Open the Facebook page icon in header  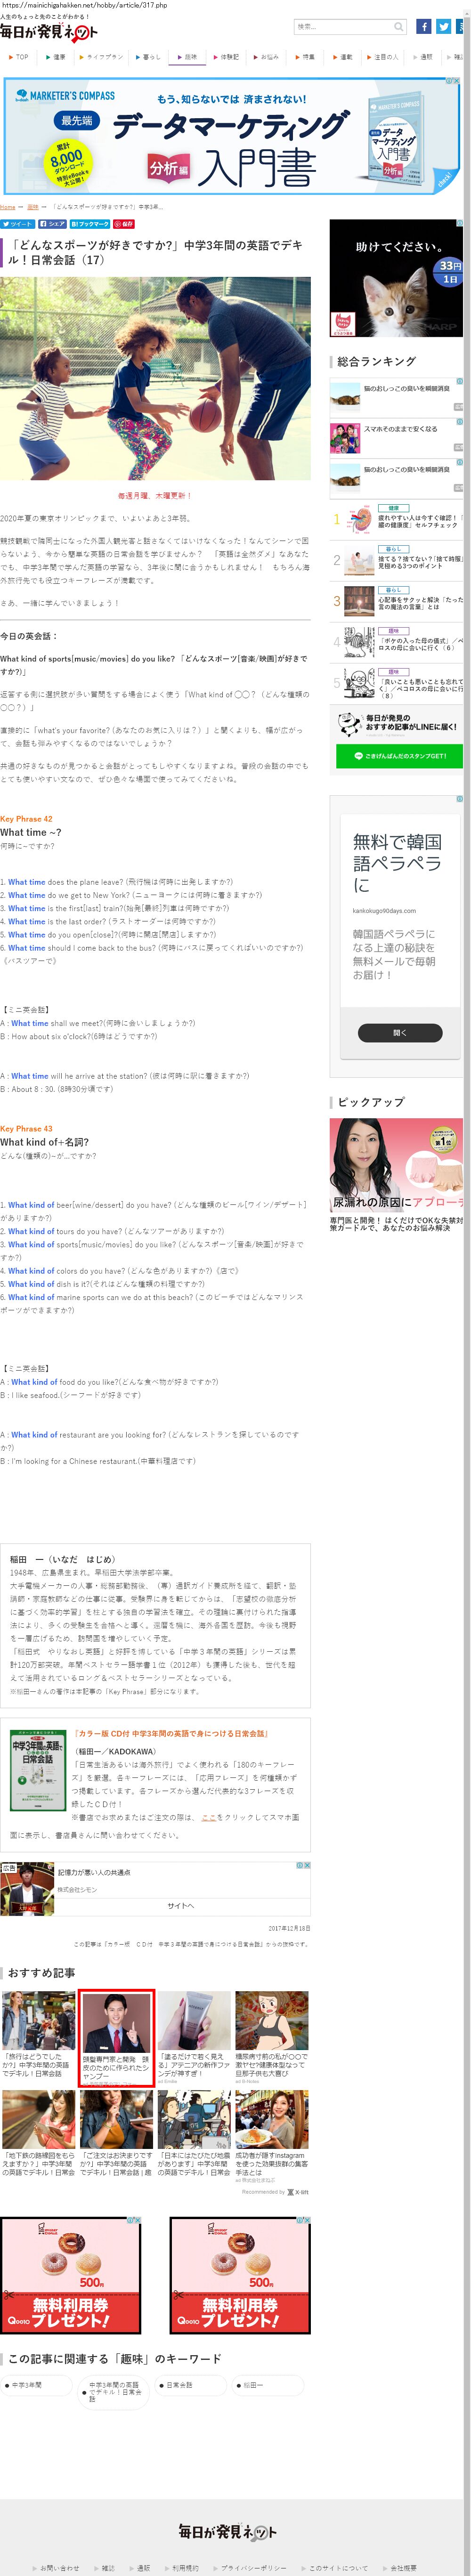[423, 27]
